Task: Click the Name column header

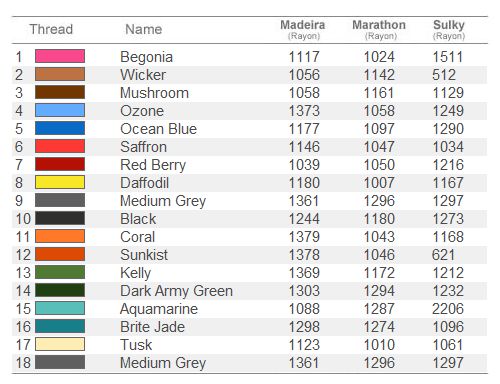Action: point(144,29)
